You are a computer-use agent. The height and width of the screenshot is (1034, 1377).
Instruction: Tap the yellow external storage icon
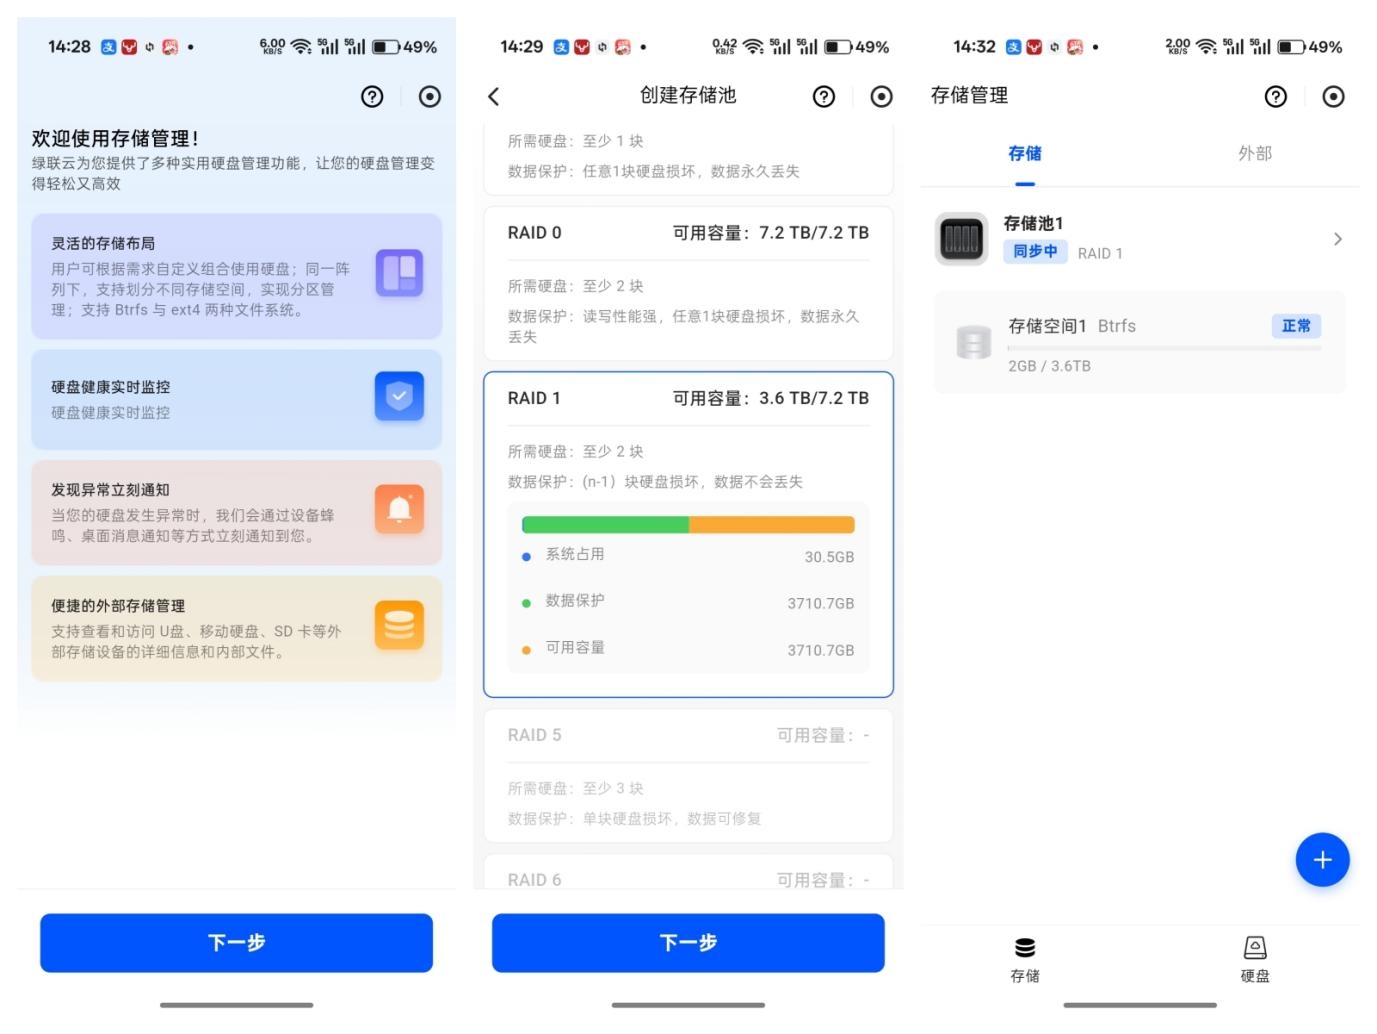click(x=400, y=625)
